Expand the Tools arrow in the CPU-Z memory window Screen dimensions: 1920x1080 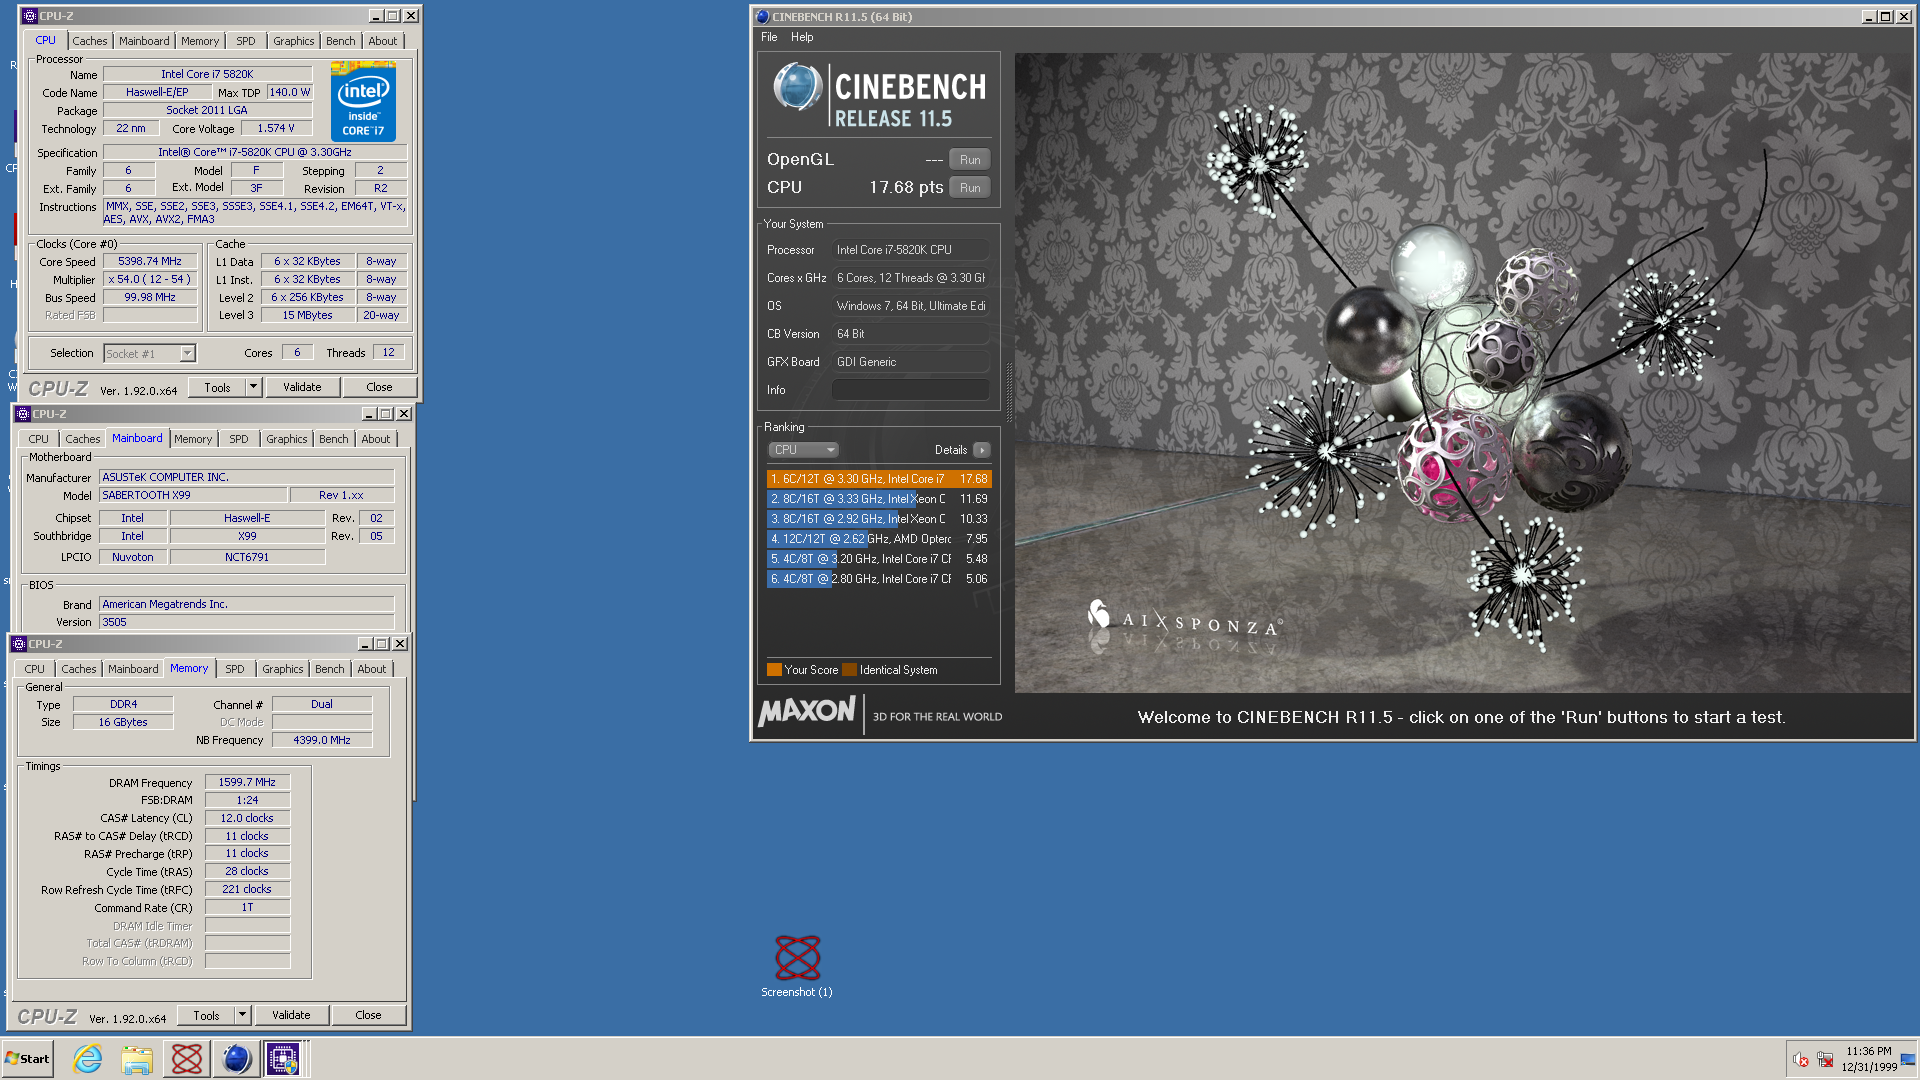[x=242, y=1015]
